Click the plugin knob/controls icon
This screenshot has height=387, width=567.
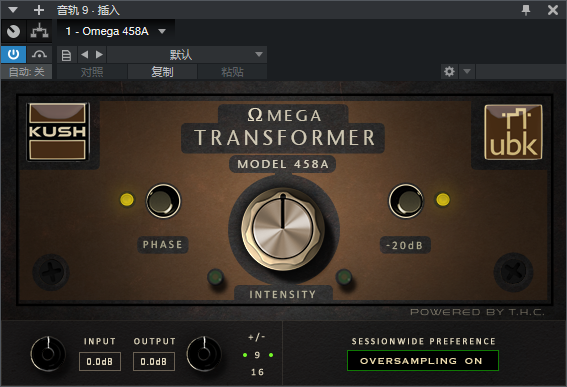(13, 32)
